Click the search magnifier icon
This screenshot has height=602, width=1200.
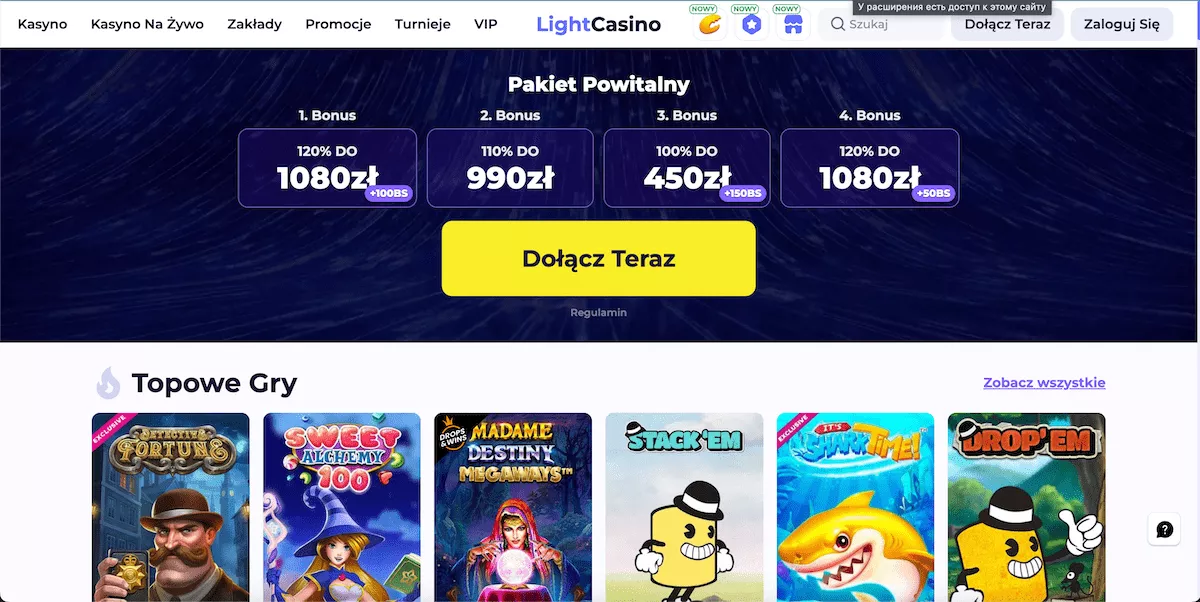(x=838, y=24)
